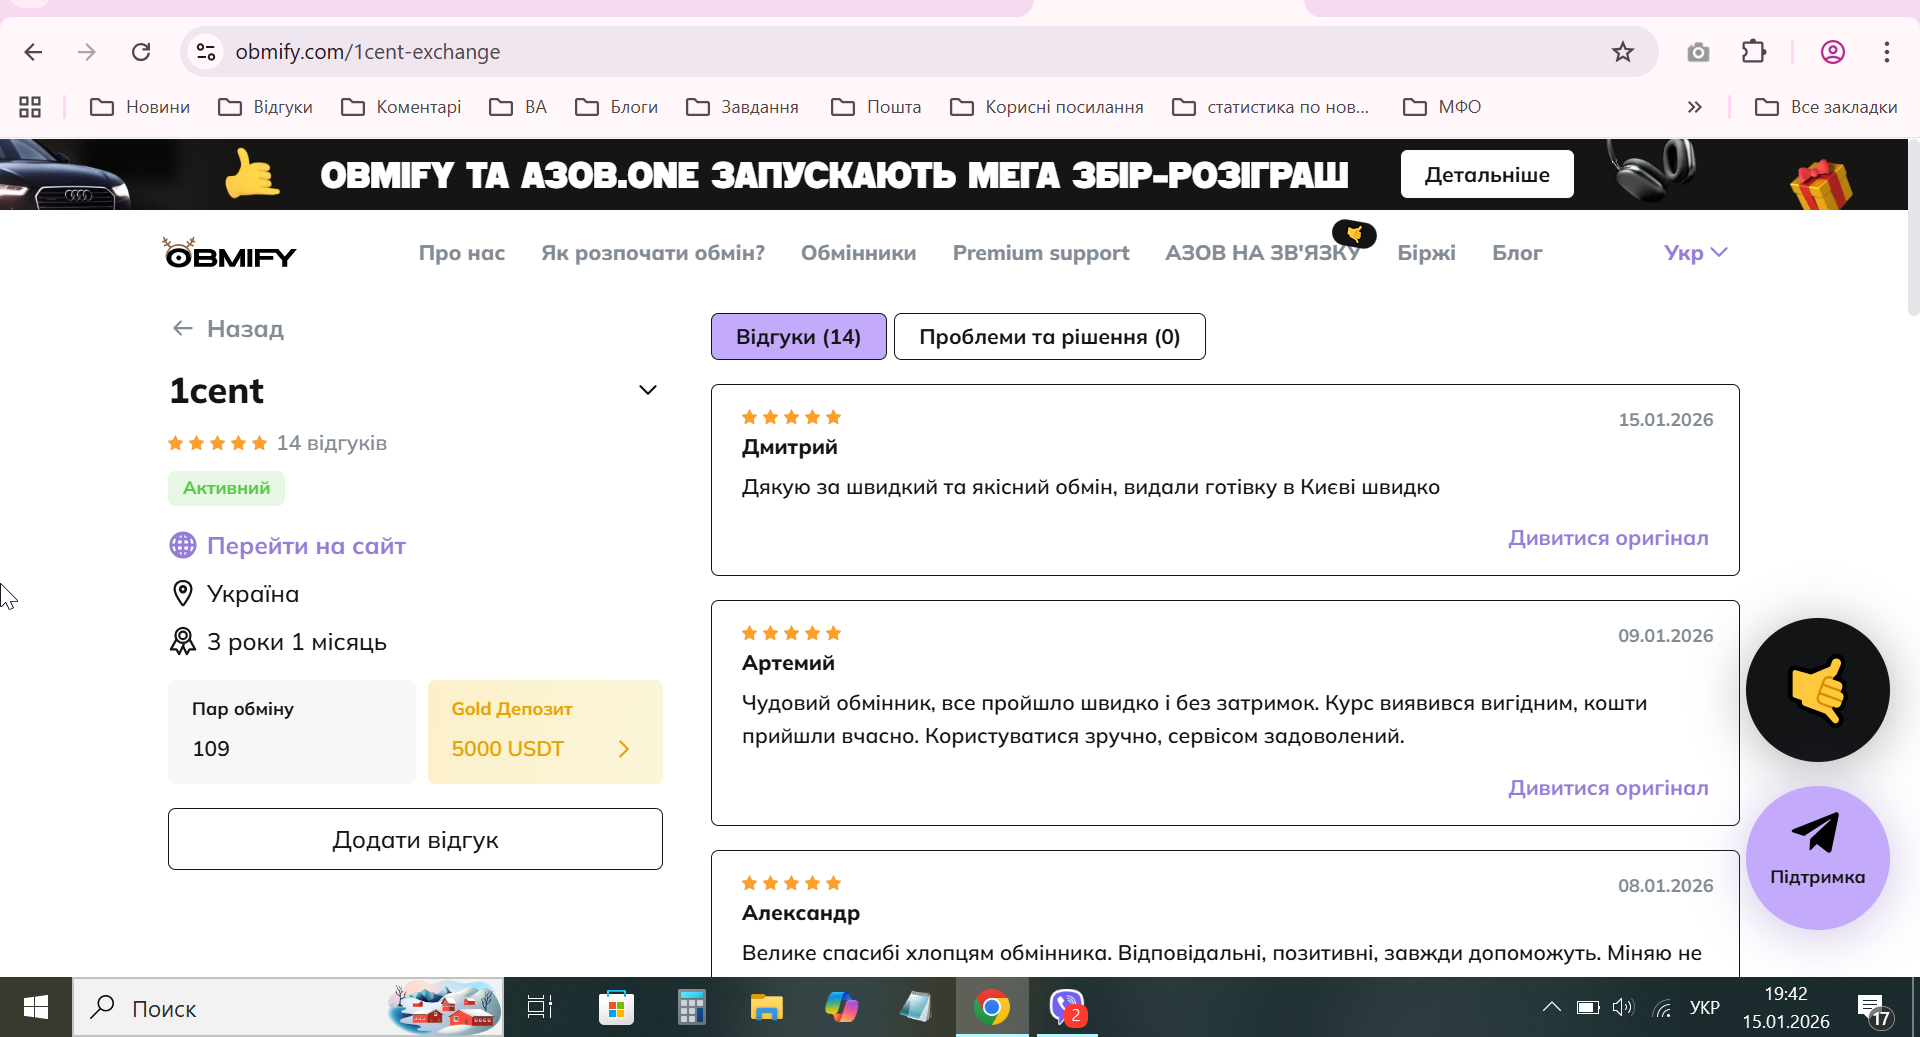The width and height of the screenshot is (1920, 1037).
Task: Bookmark this page with the star icon
Action: 1623,52
